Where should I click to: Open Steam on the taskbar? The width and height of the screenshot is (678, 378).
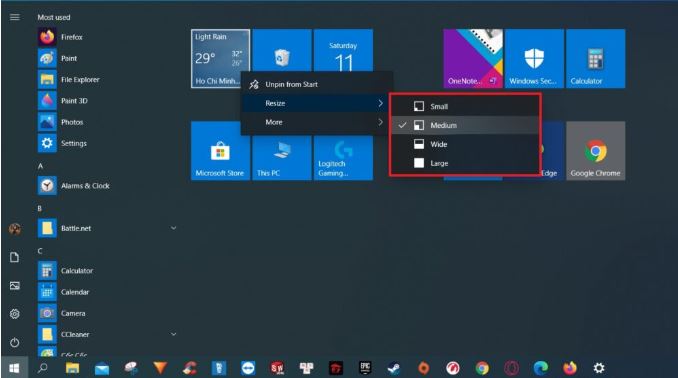coord(394,368)
